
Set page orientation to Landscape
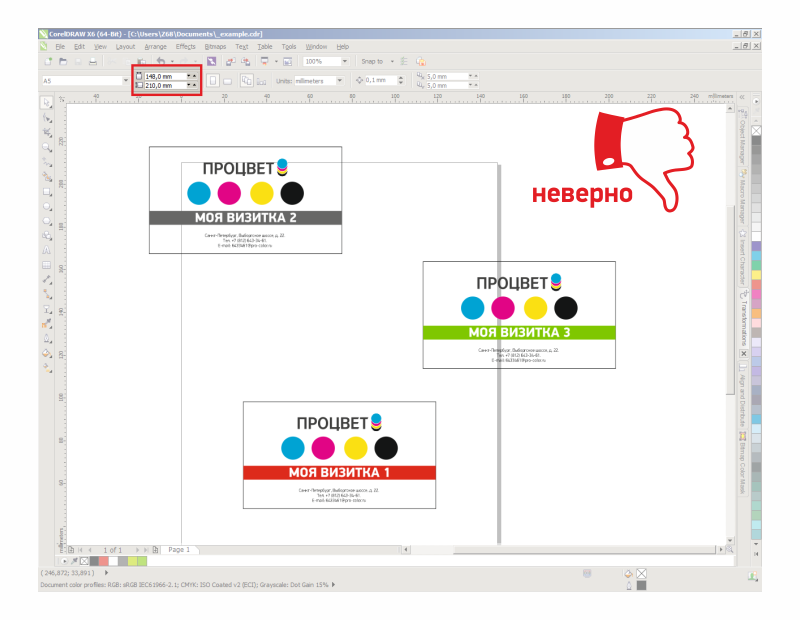point(228,81)
